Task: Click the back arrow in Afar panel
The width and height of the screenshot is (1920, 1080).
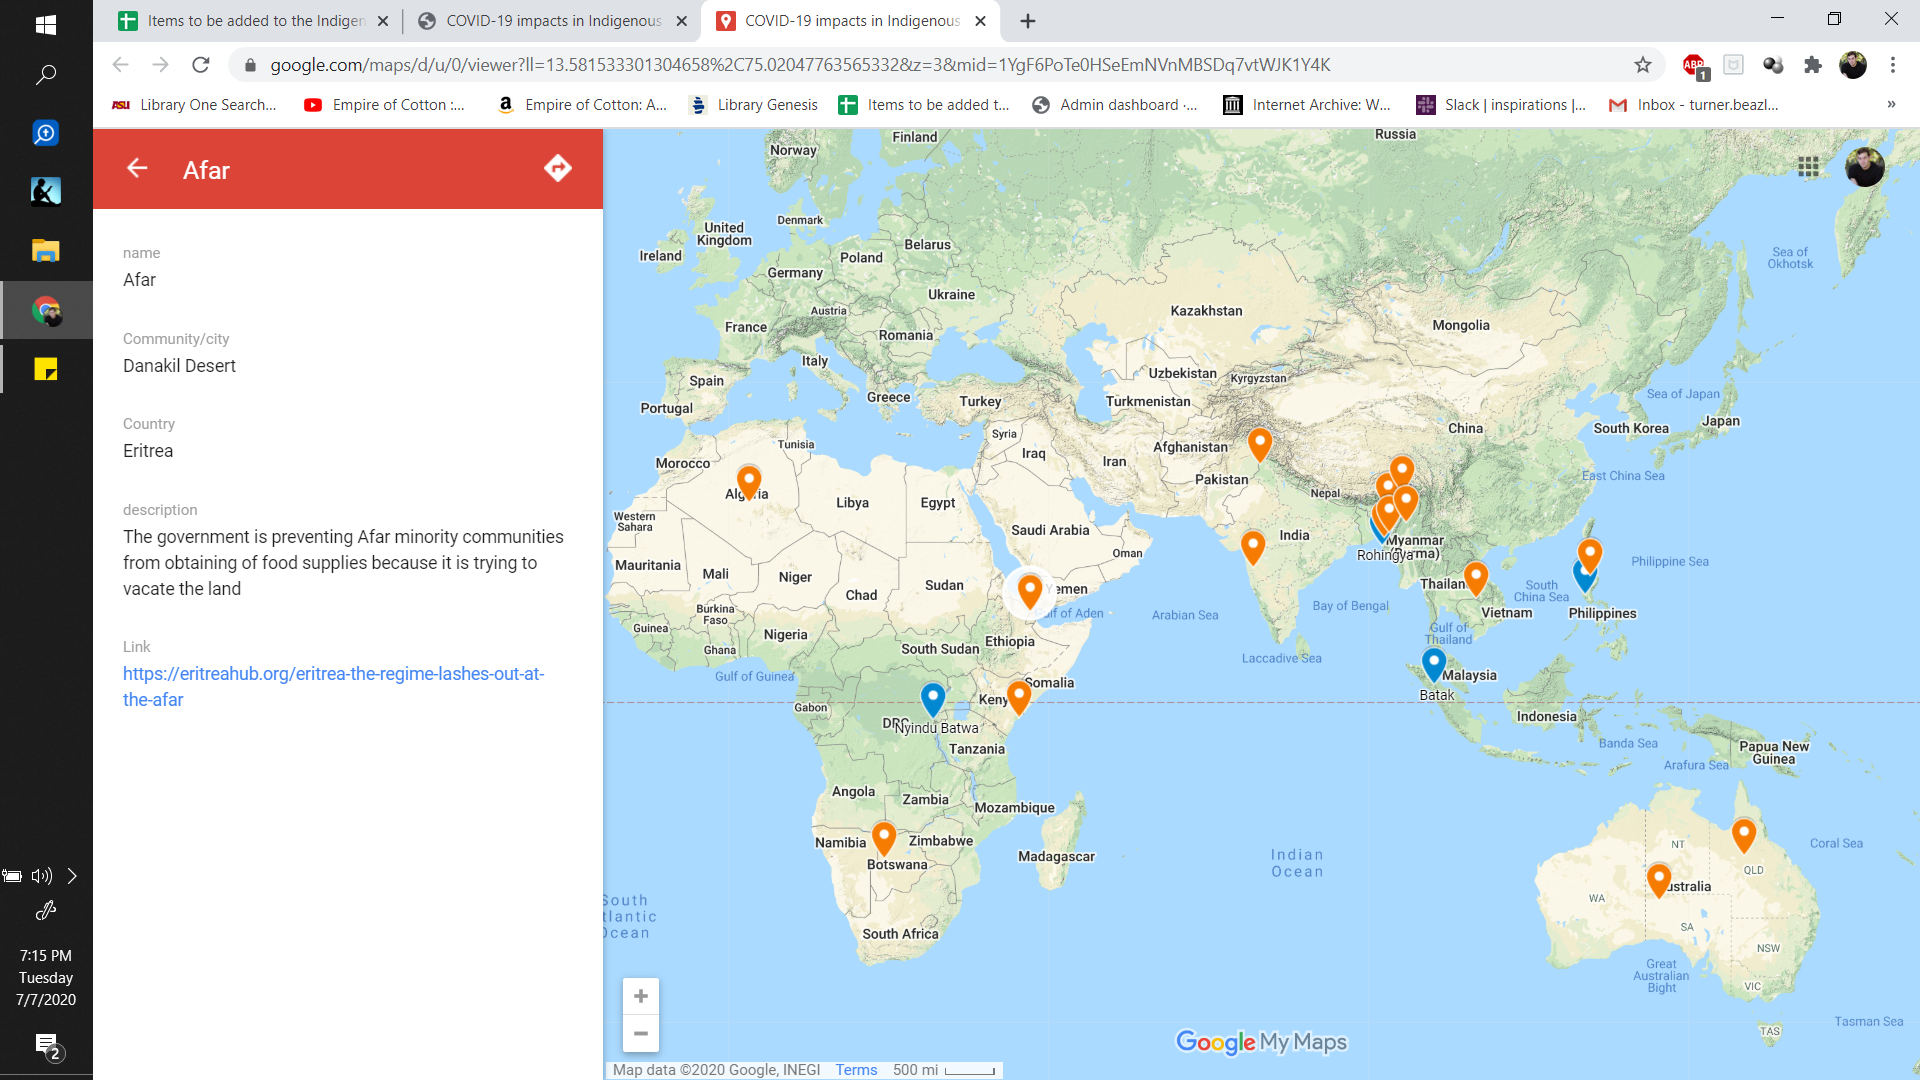Action: pos(137,168)
